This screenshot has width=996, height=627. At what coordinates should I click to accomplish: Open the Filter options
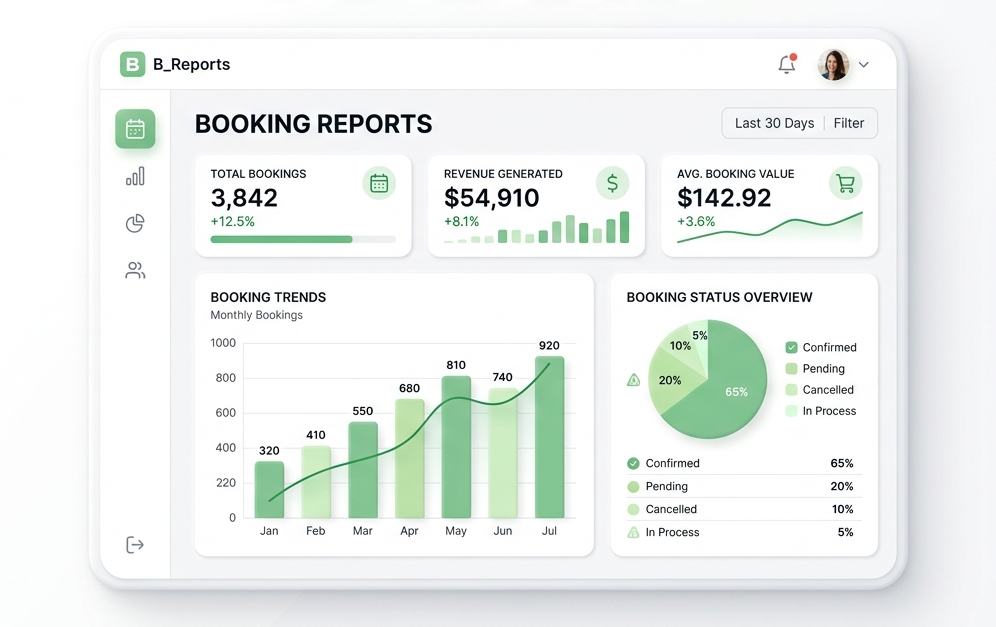click(x=849, y=123)
